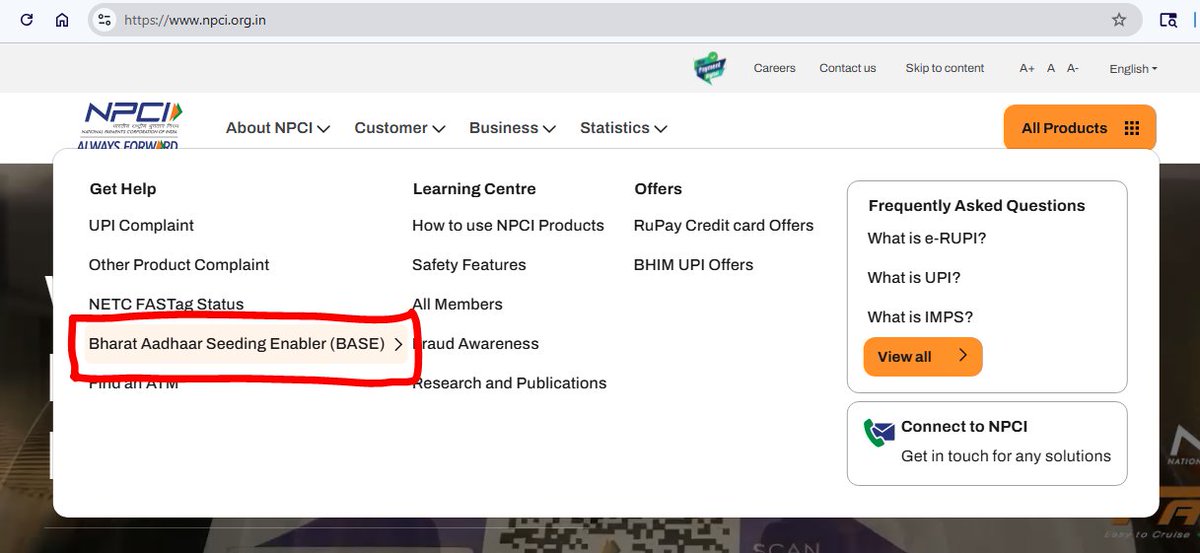1200x553 pixels.
Task: Open Research and Publications link
Action: (x=509, y=383)
